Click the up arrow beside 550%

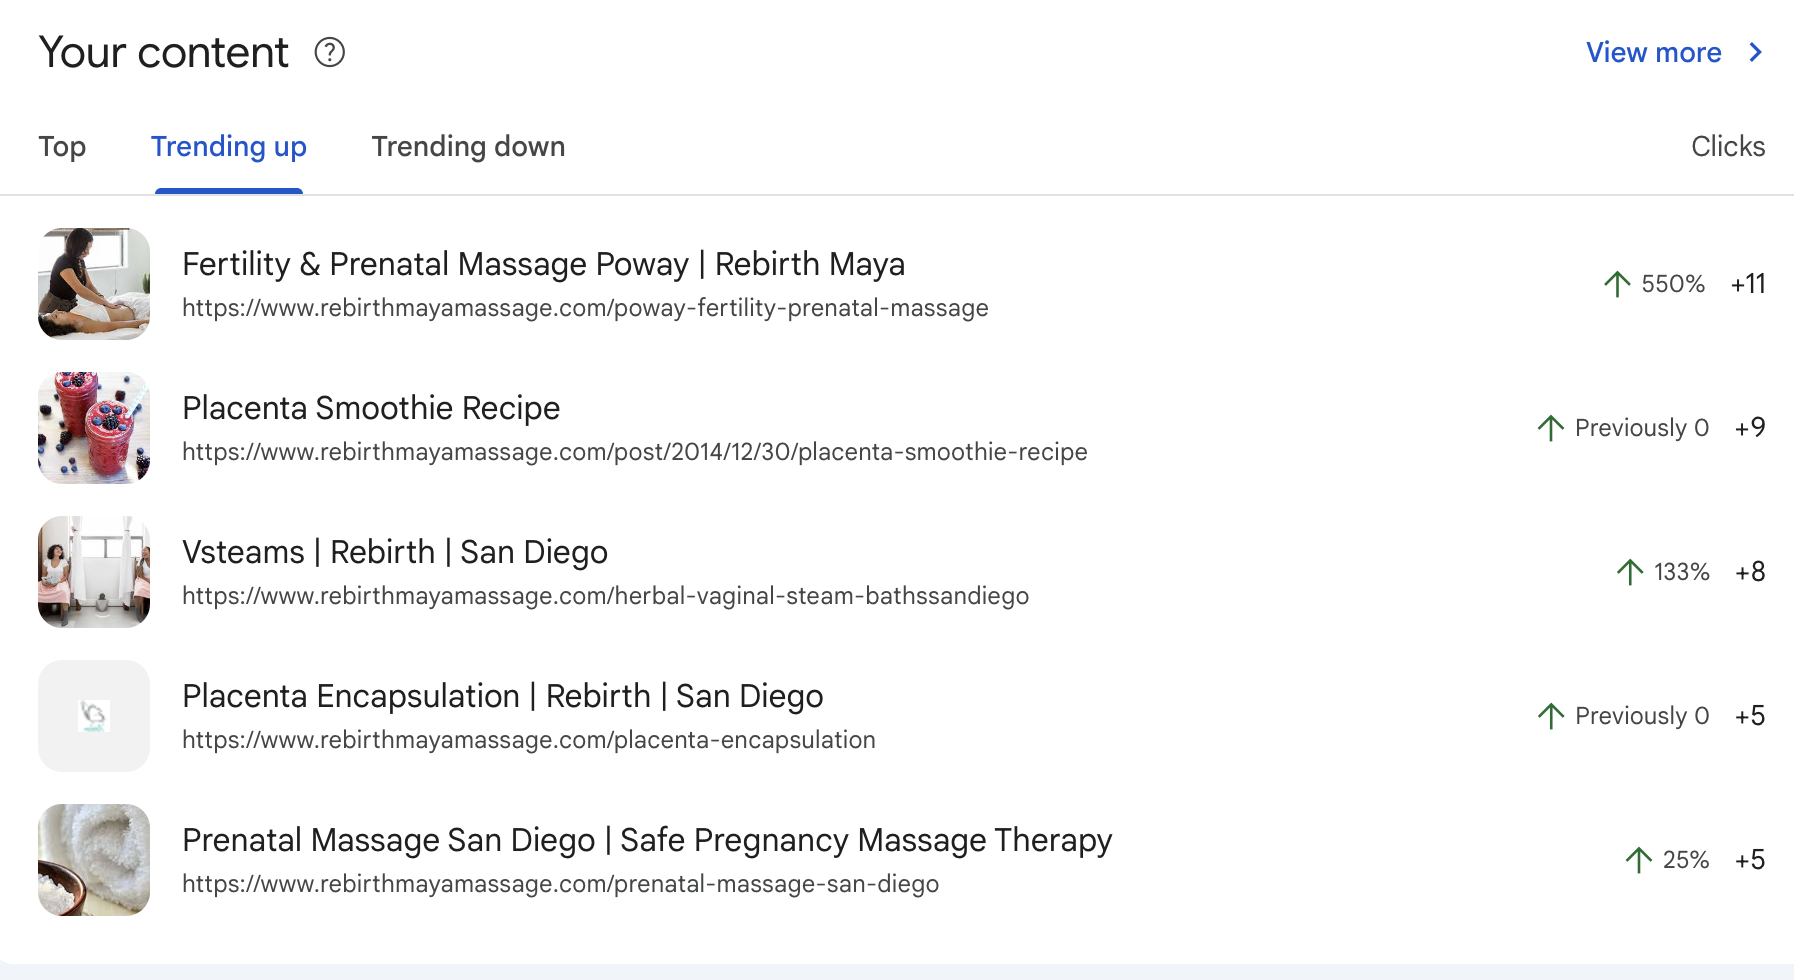(x=1617, y=284)
